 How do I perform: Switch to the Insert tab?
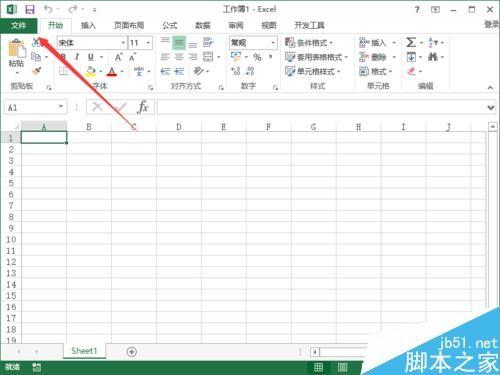click(88, 25)
